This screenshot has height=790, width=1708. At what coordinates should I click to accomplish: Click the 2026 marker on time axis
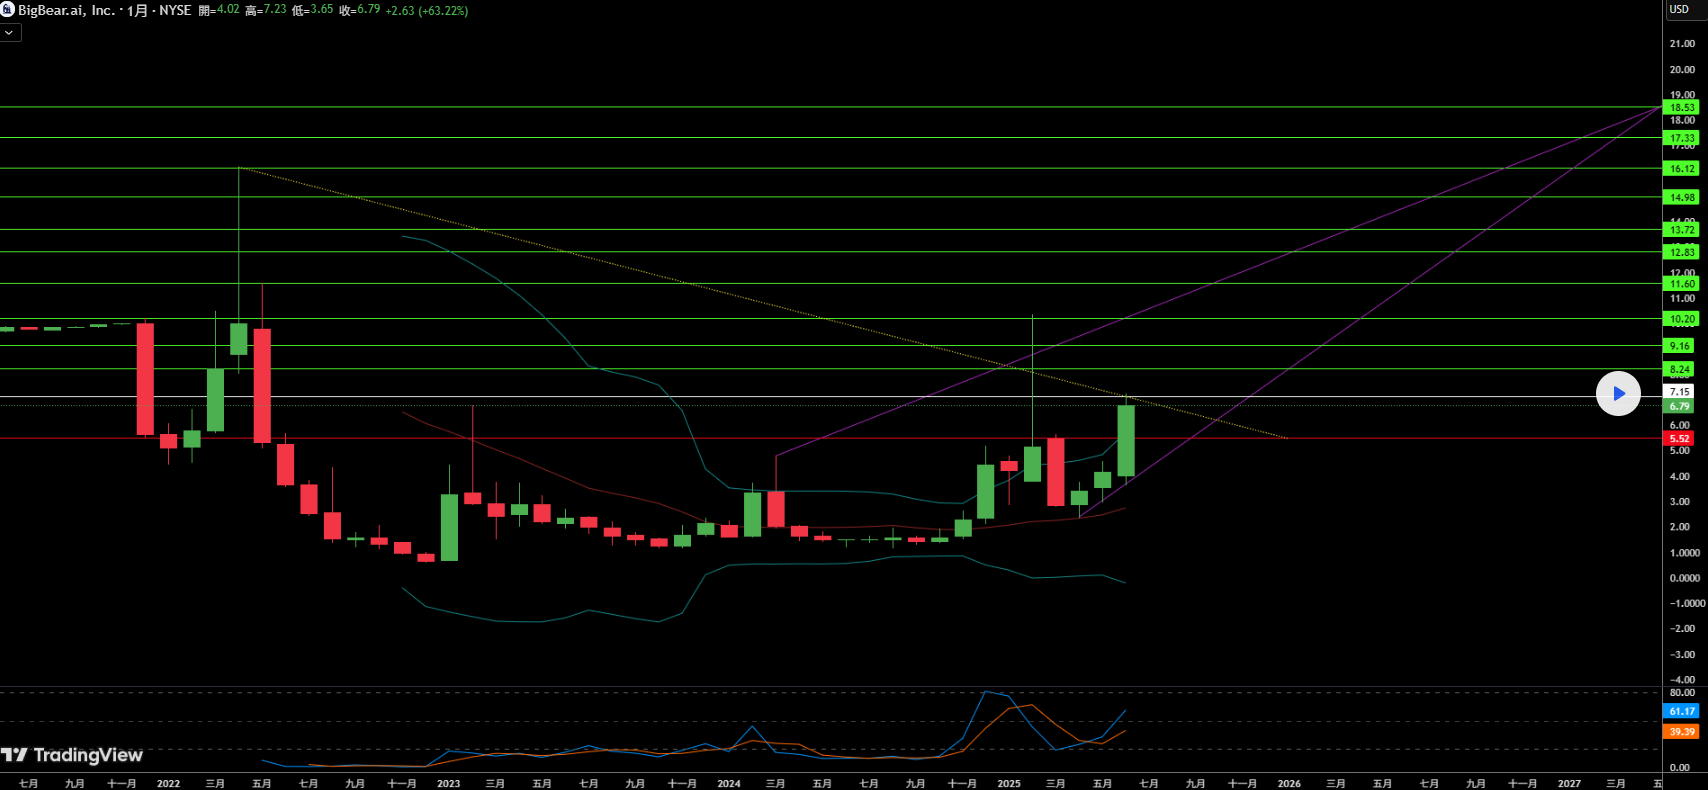pos(1289,783)
